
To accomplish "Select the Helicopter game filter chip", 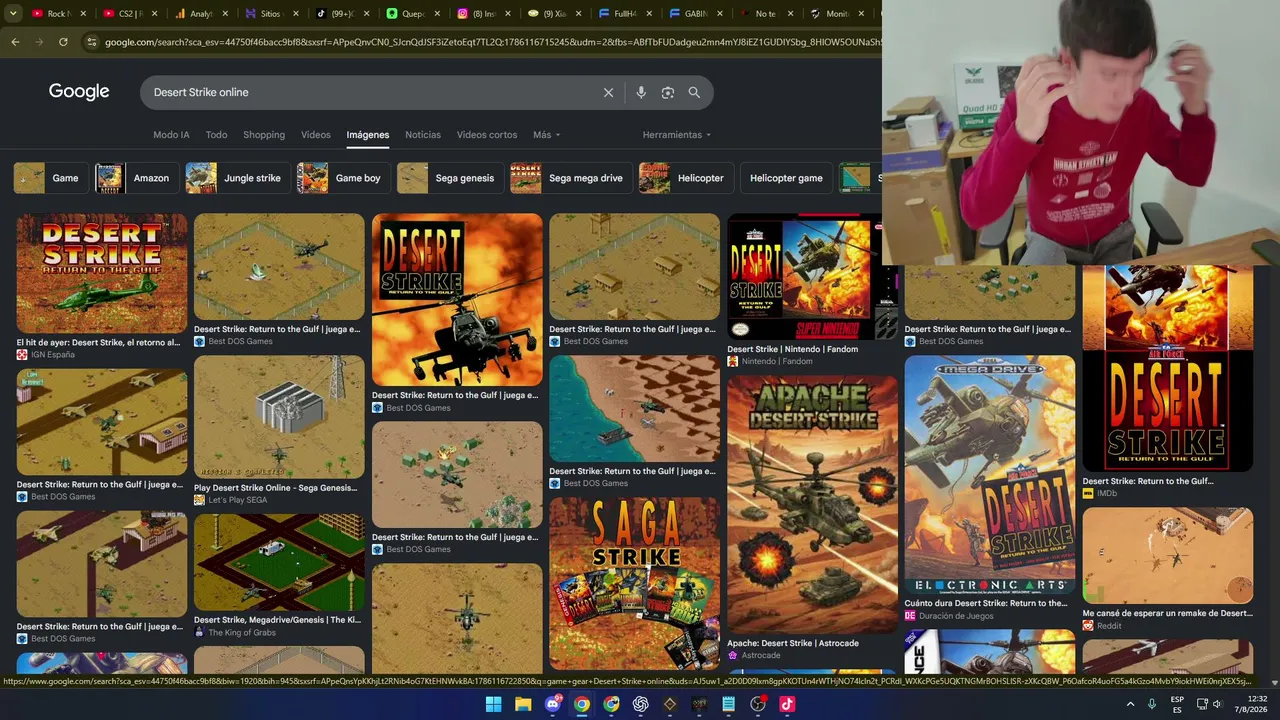I will tap(786, 178).
